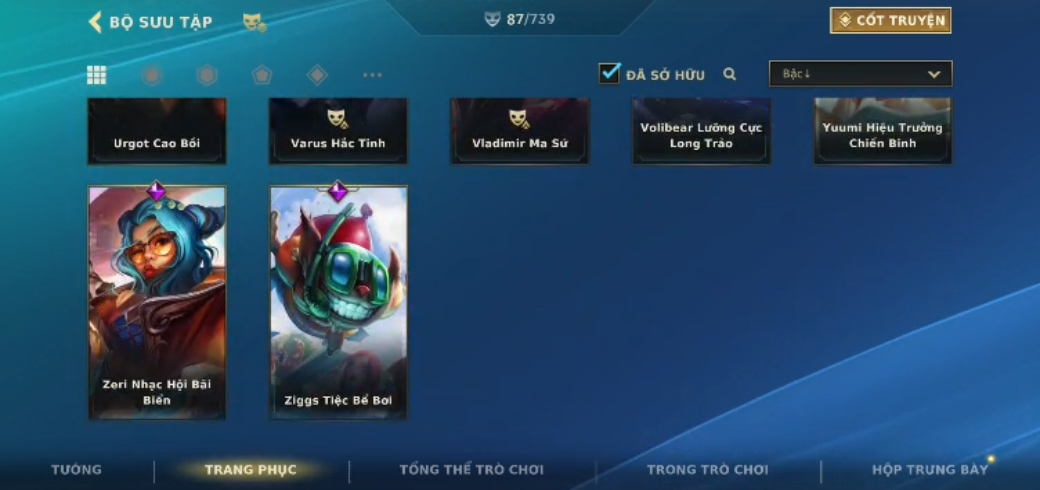Select the Varus Hắc Tinh skin card
This screenshot has height=490, width=1040.
(338, 131)
